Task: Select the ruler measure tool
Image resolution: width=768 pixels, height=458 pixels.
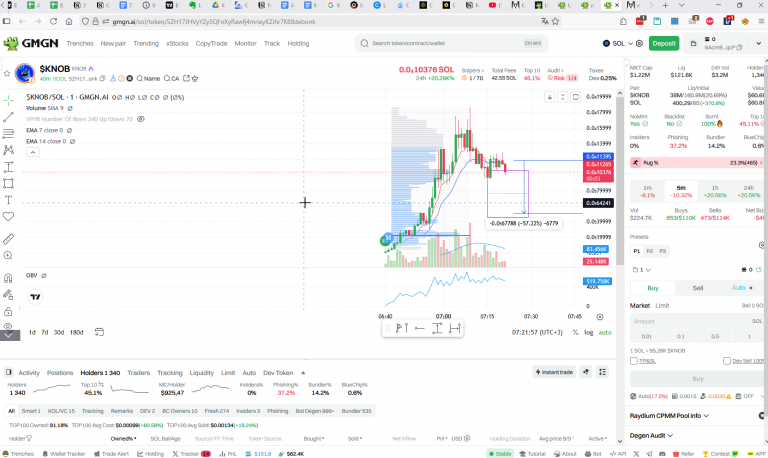Action: 8,239
